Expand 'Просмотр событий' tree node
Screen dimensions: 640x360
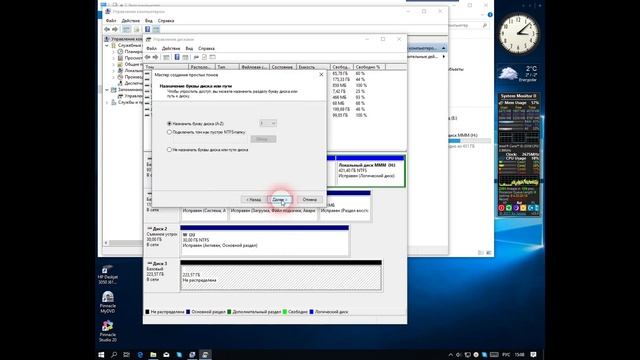coord(114,58)
